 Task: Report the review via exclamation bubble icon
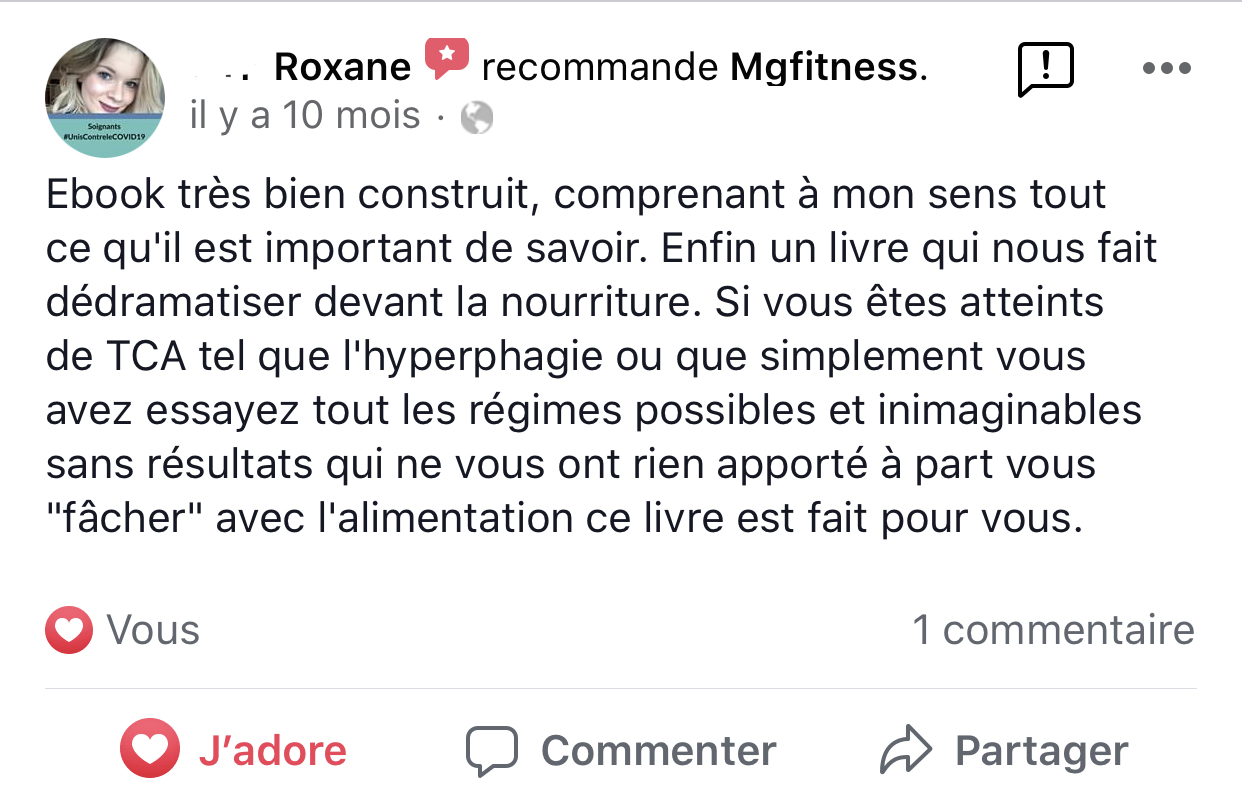point(1044,69)
